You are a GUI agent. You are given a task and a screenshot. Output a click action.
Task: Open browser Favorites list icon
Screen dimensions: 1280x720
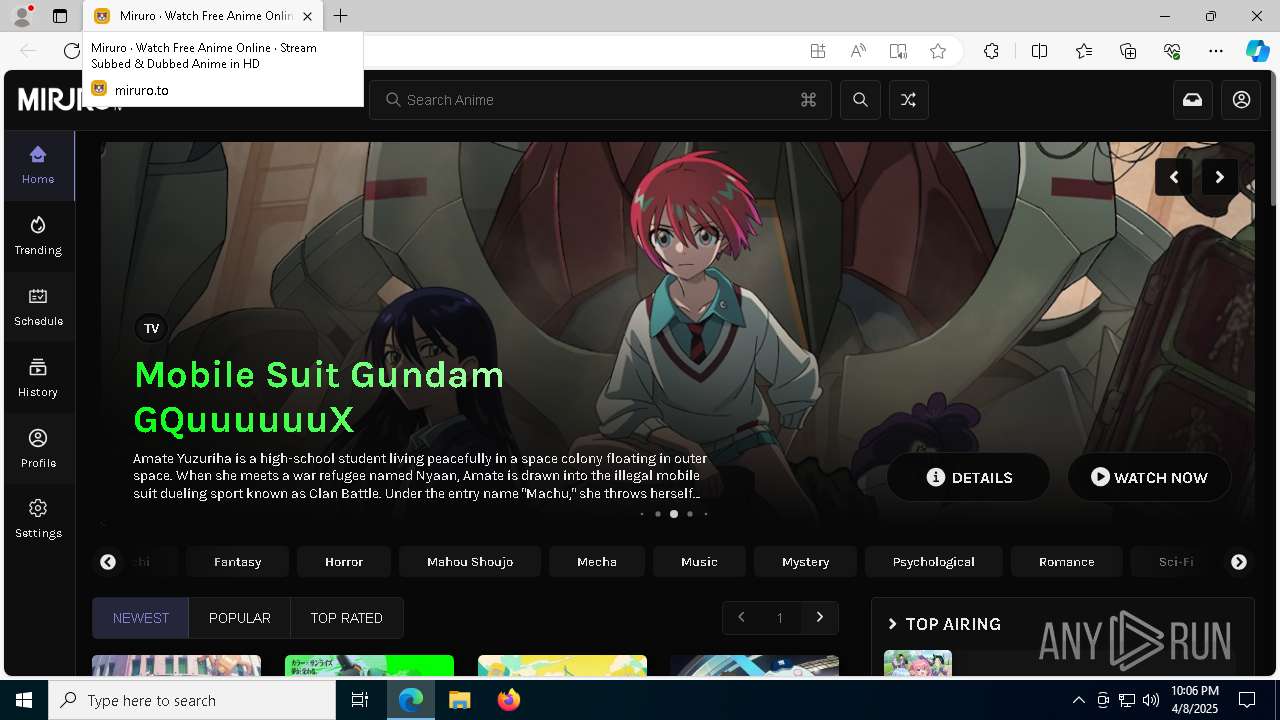1084,51
